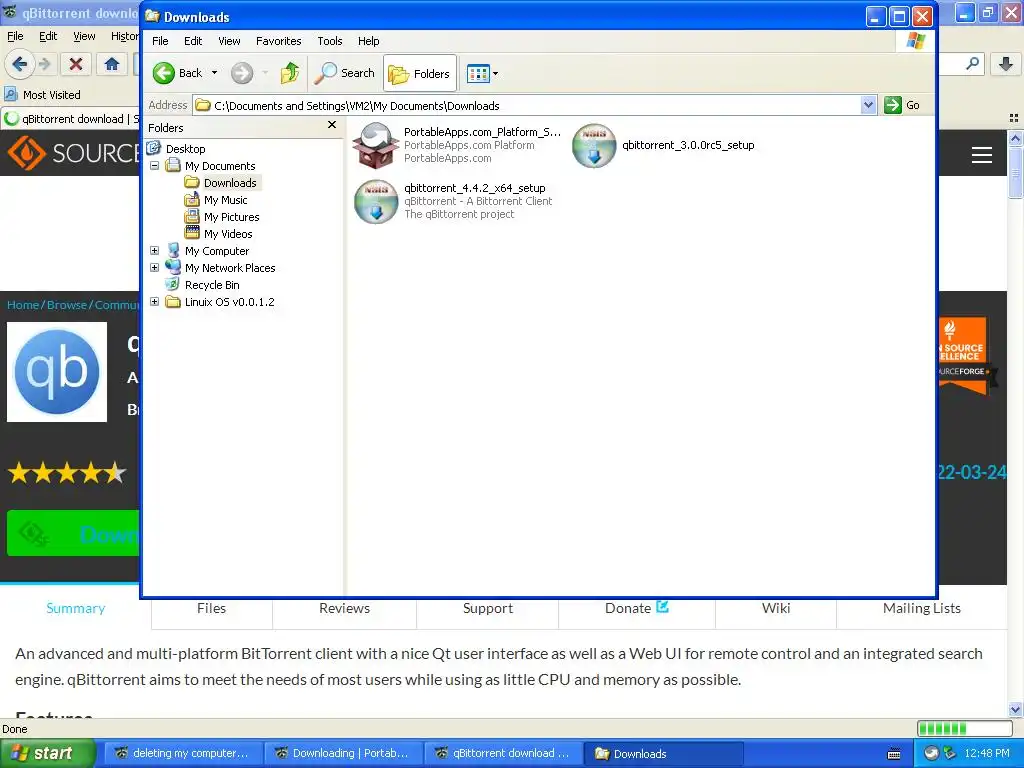
Task: Switch to the Summary tab
Action: tap(76, 608)
